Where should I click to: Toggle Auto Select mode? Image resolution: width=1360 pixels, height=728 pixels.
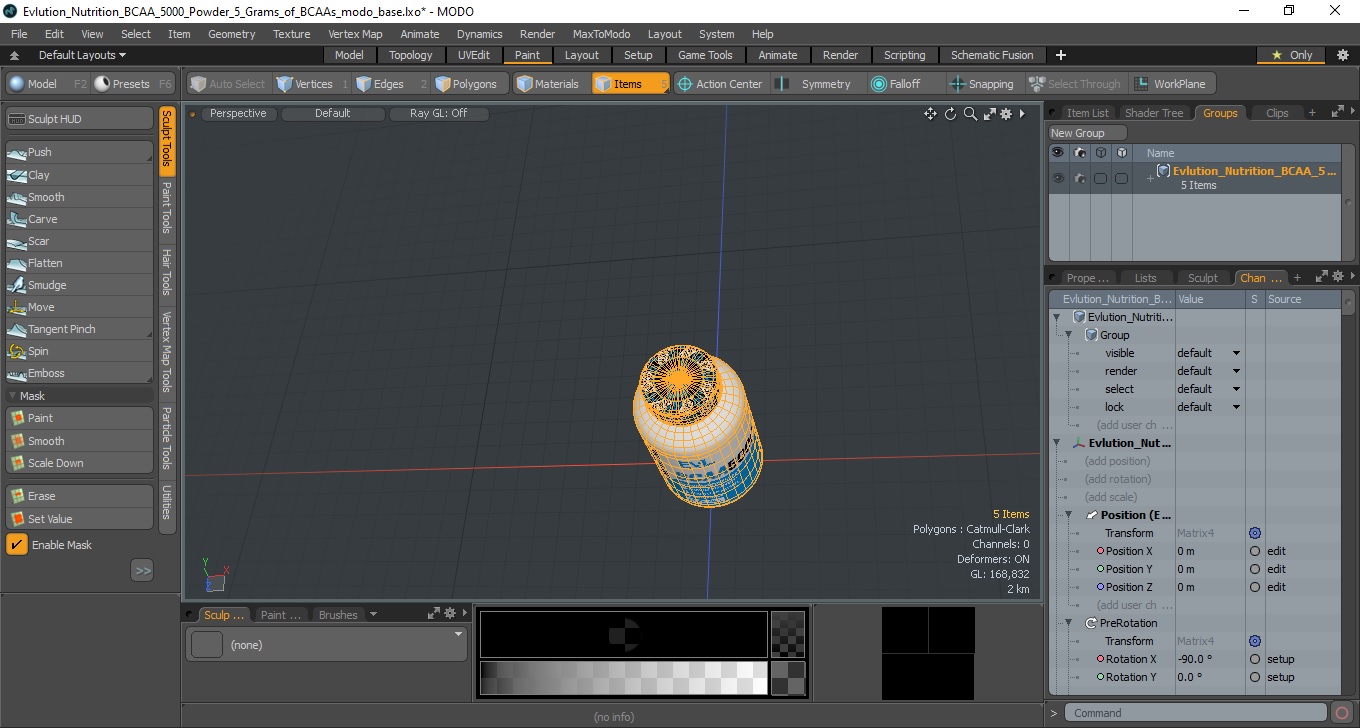pyautogui.click(x=229, y=84)
